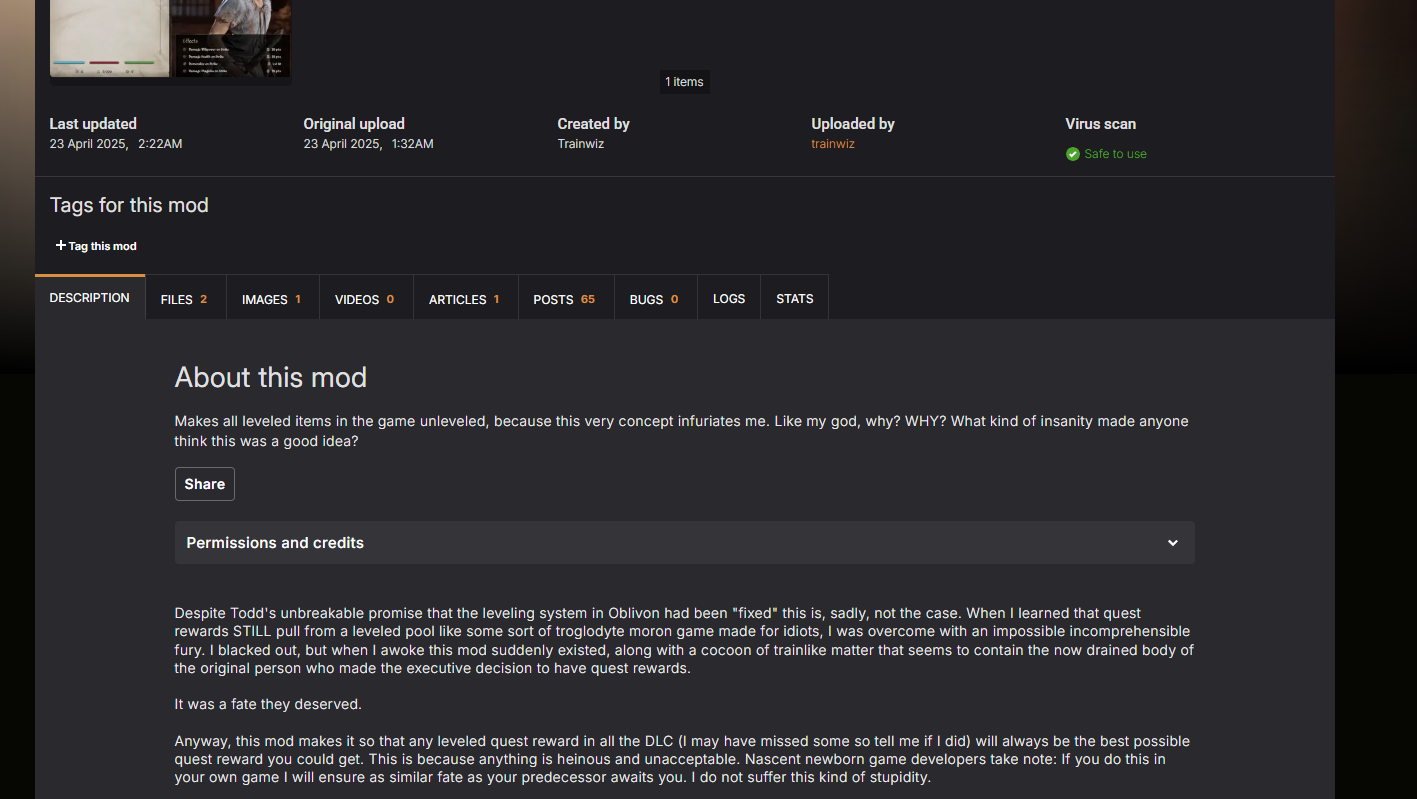This screenshot has width=1417, height=799.
Task: Click the 1 items gallery counter
Action: pos(685,82)
